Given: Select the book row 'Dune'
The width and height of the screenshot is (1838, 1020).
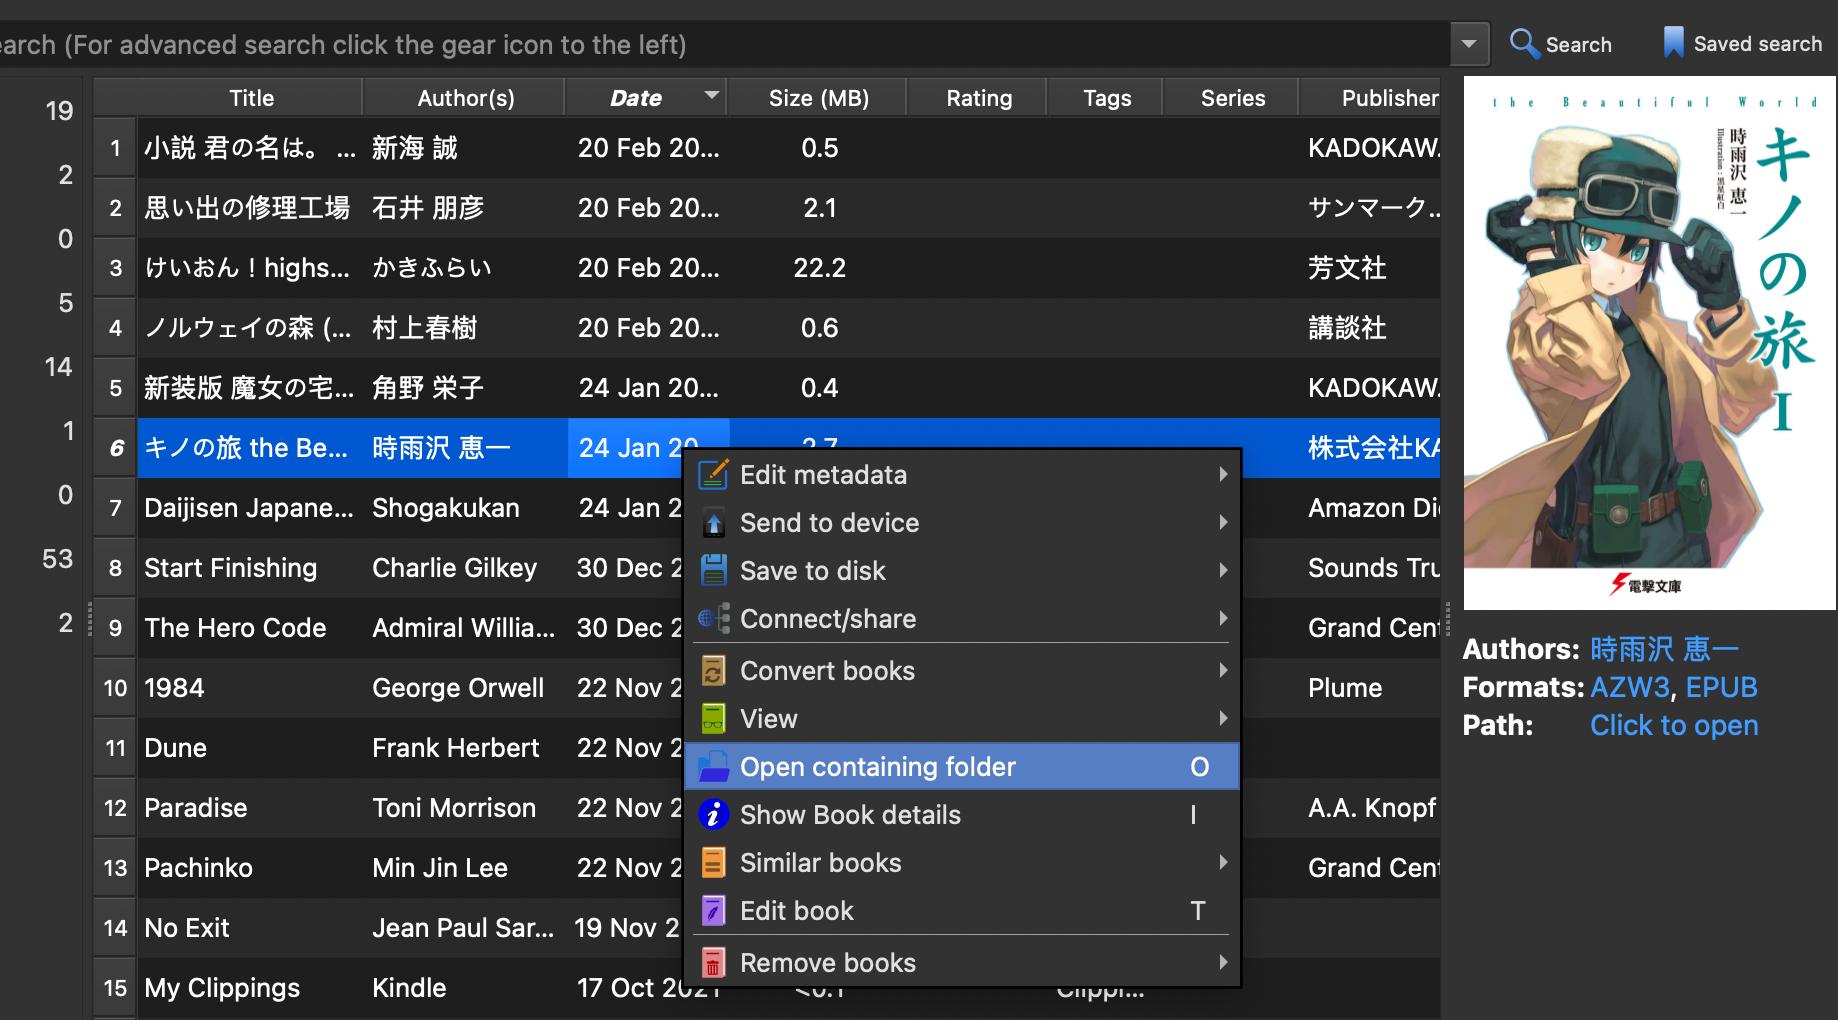Looking at the screenshot, I should tap(390, 748).
